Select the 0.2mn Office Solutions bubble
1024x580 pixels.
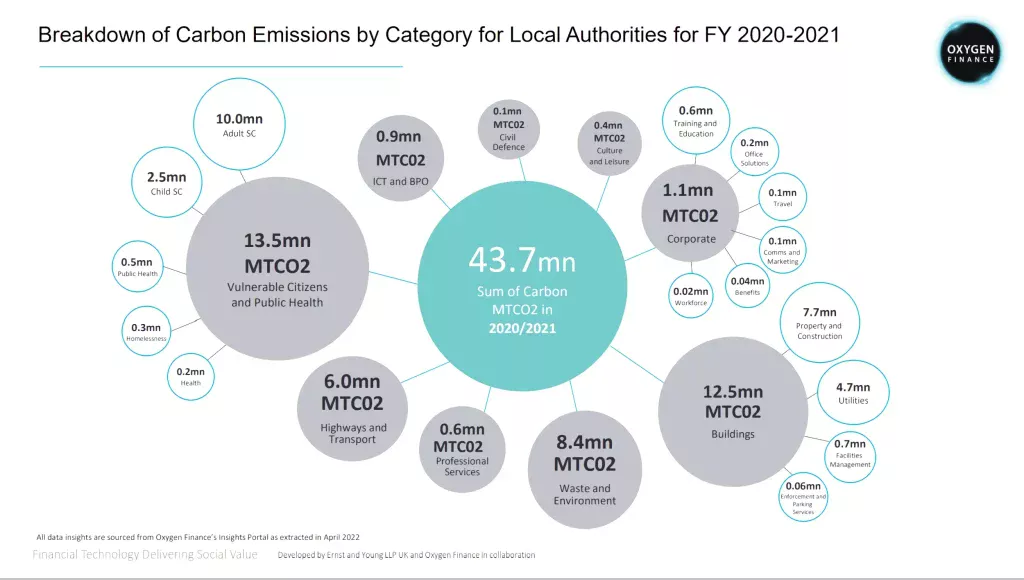[x=754, y=152]
